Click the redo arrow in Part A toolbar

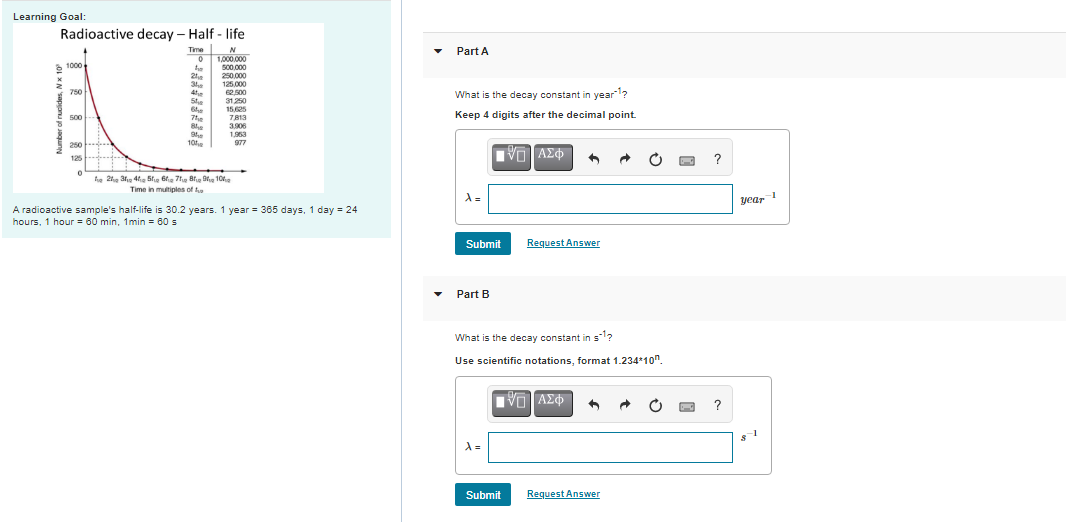point(624,160)
